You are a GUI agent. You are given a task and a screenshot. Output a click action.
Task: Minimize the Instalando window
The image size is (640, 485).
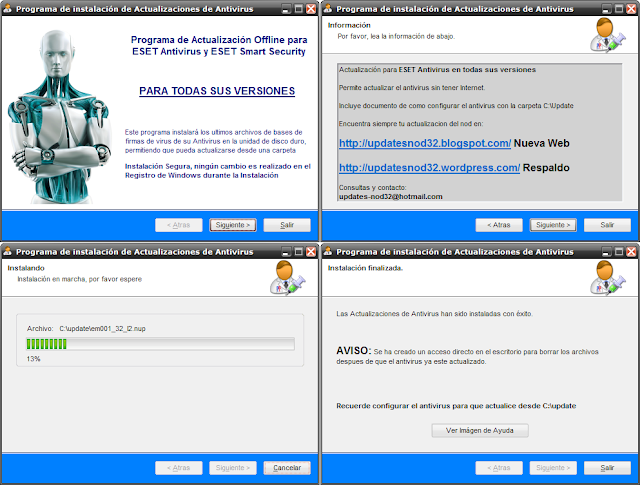click(287, 252)
